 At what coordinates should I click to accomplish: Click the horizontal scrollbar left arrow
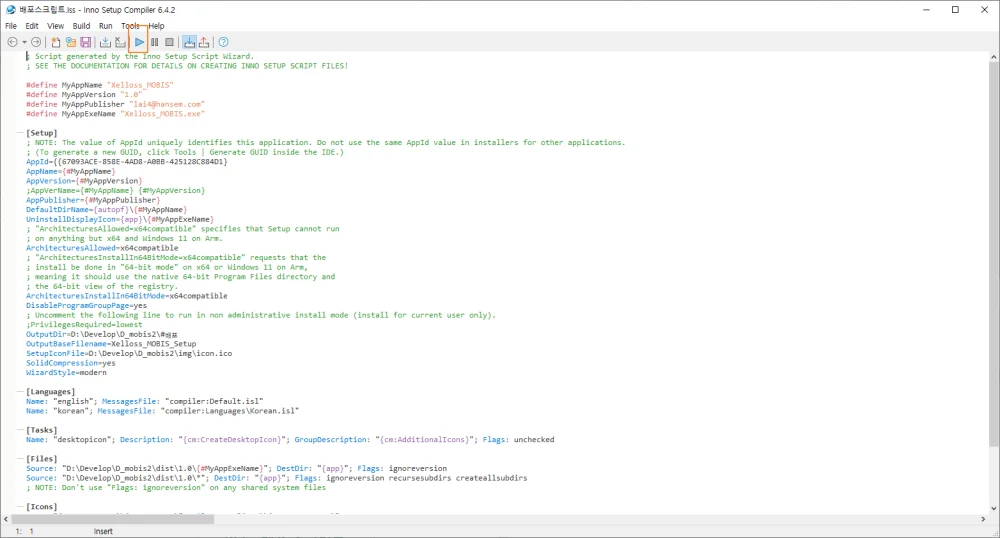pos(6,520)
